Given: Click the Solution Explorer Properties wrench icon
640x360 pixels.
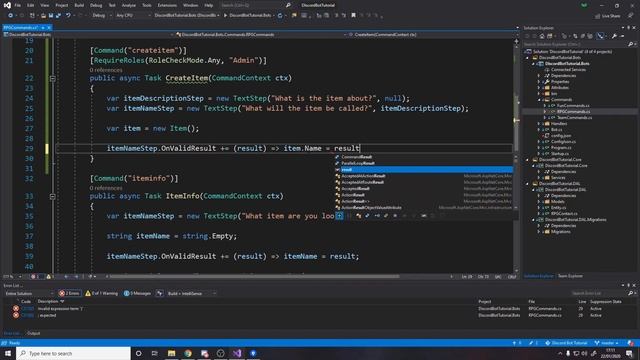Looking at the screenshot, I should point(614,36).
